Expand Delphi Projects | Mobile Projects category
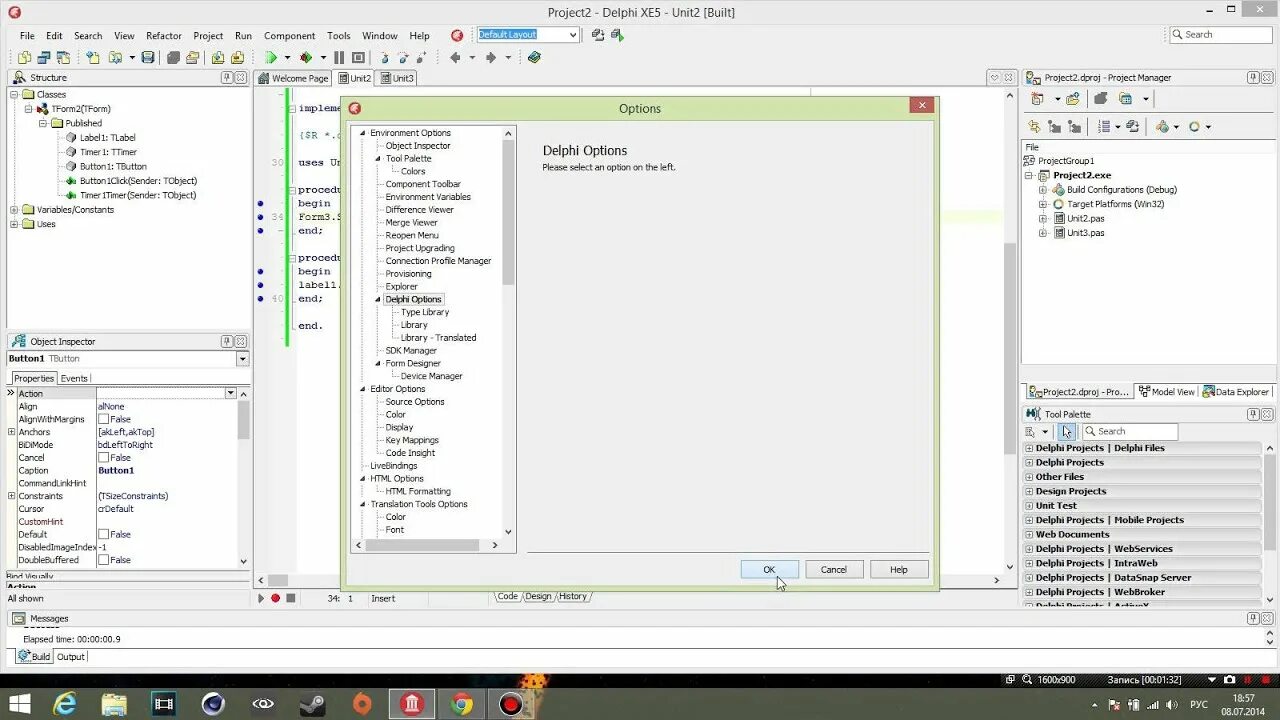The image size is (1280, 720). tap(1029, 520)
